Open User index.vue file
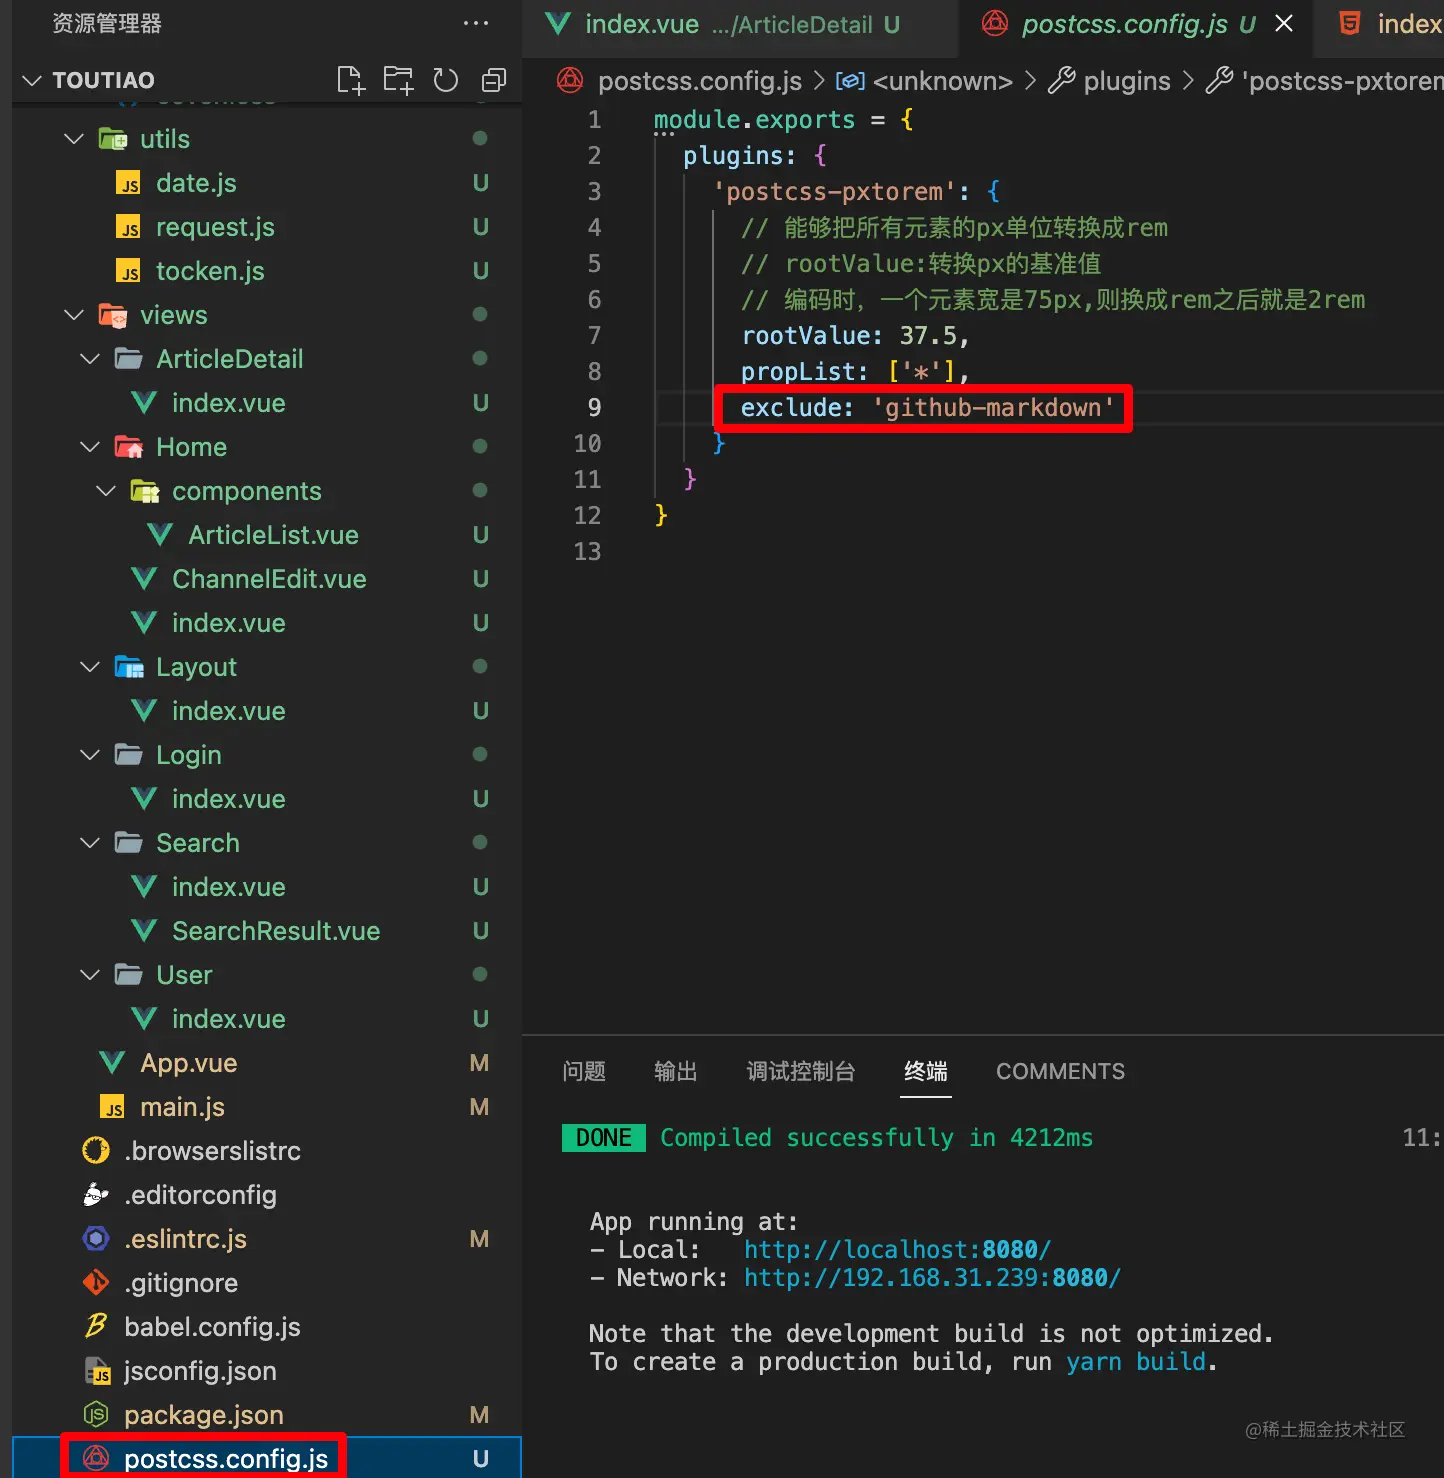 pos(229,1019)
